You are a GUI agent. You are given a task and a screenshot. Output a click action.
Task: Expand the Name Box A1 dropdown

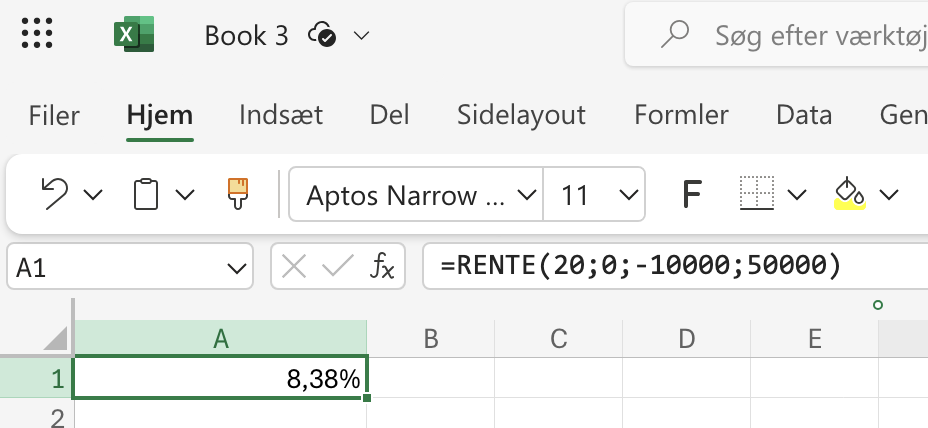coord(236,268)
